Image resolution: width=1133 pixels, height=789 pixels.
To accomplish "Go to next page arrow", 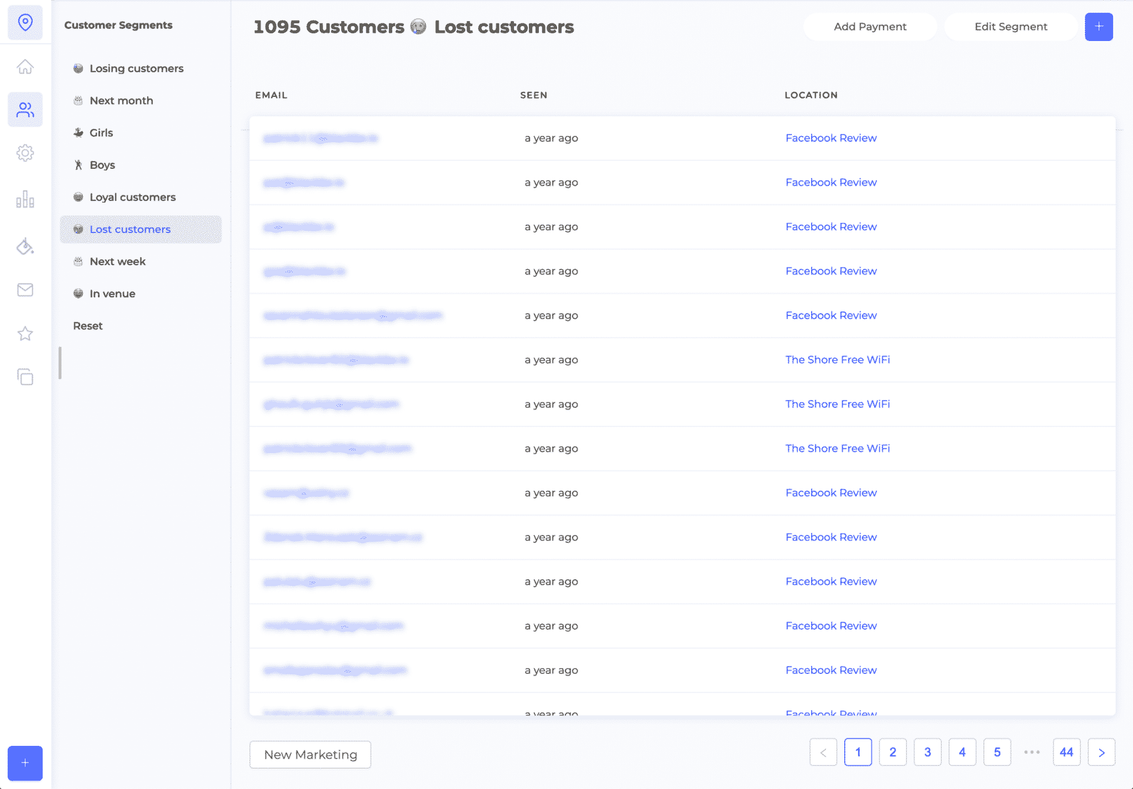I will (1101, 752).
